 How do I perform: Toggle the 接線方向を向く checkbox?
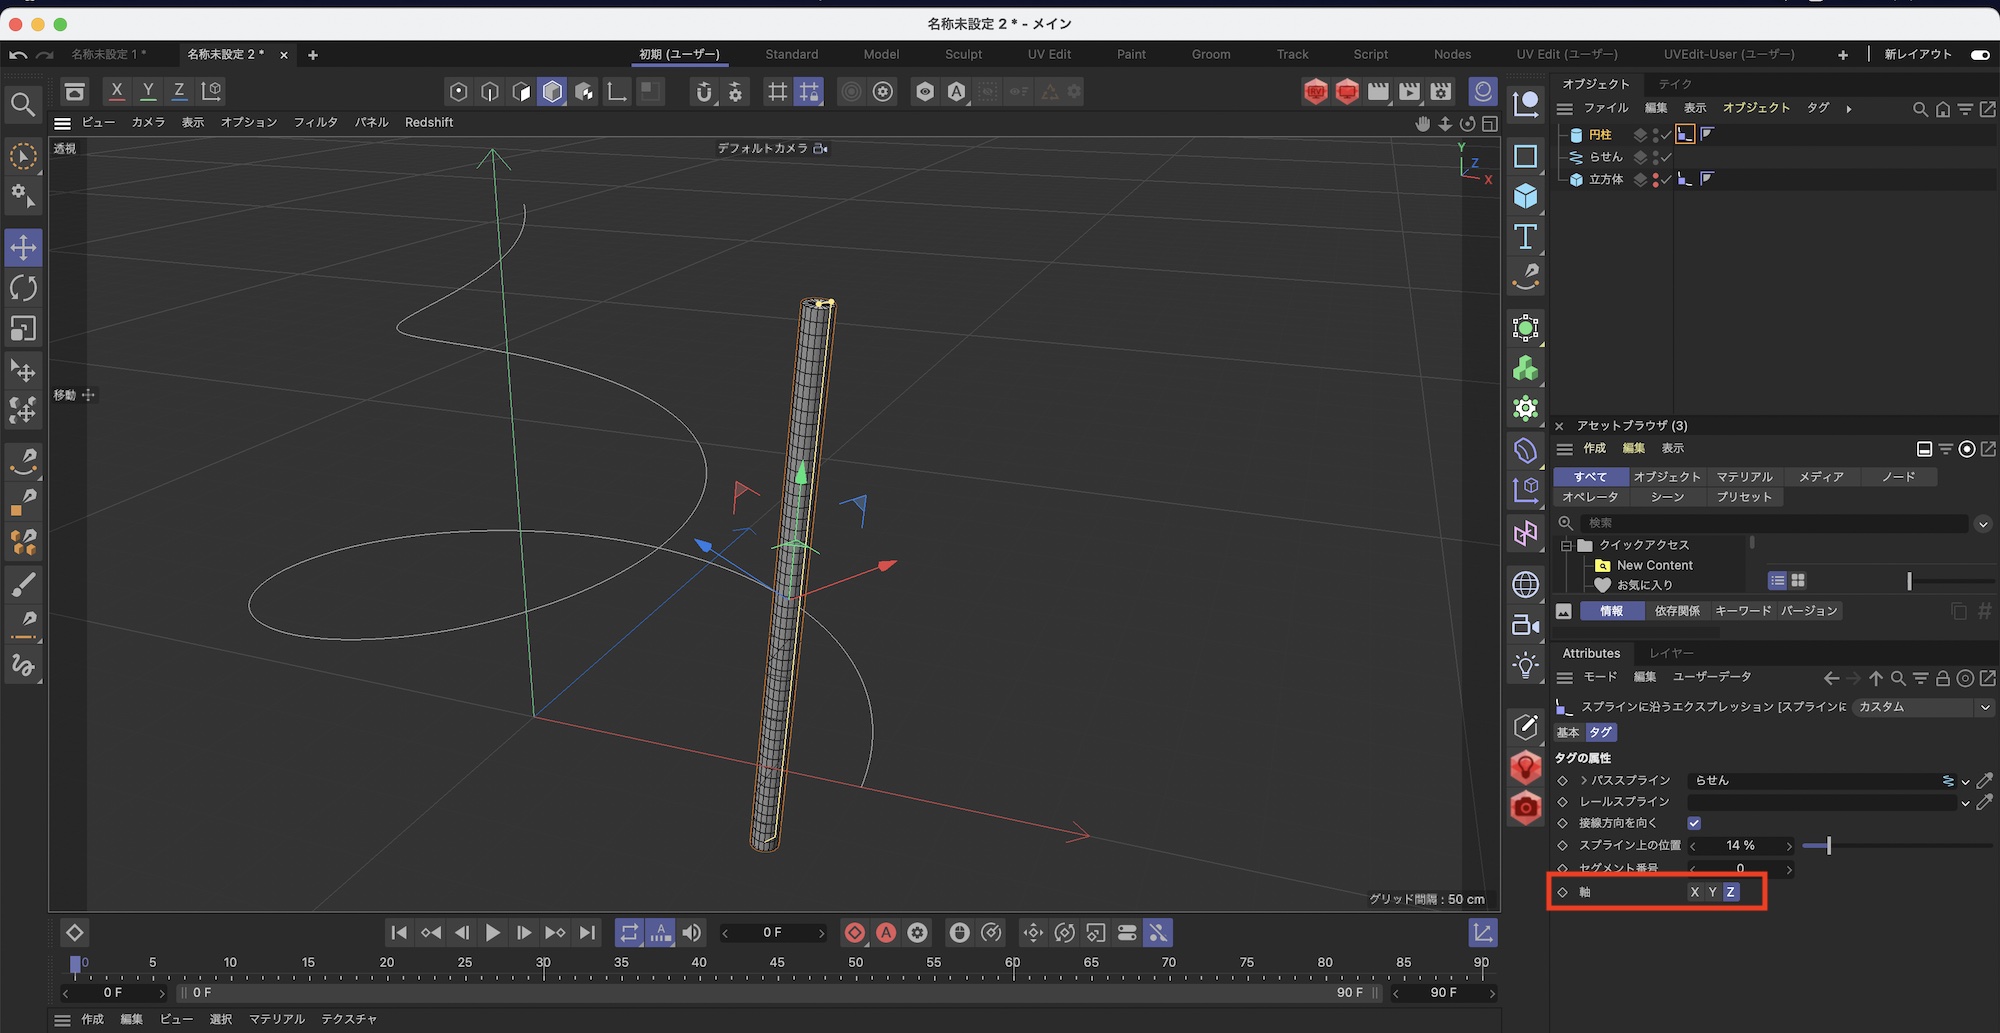1694,823
